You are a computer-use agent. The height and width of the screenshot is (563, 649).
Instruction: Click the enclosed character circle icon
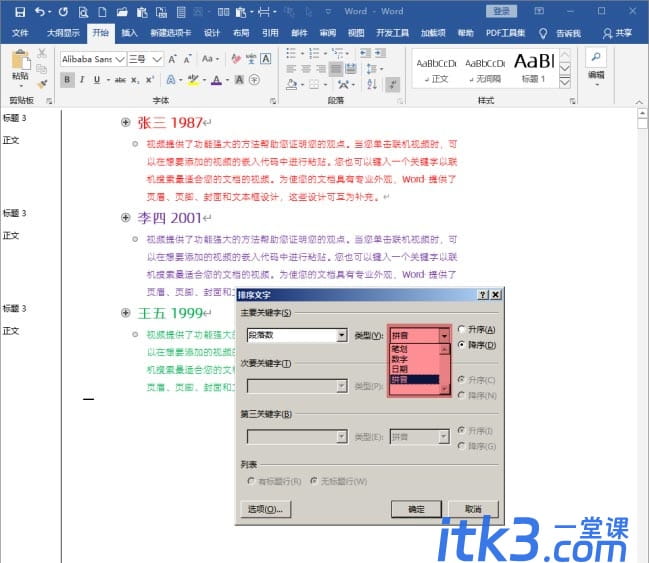pyautogui.click(x=255, y=79)
